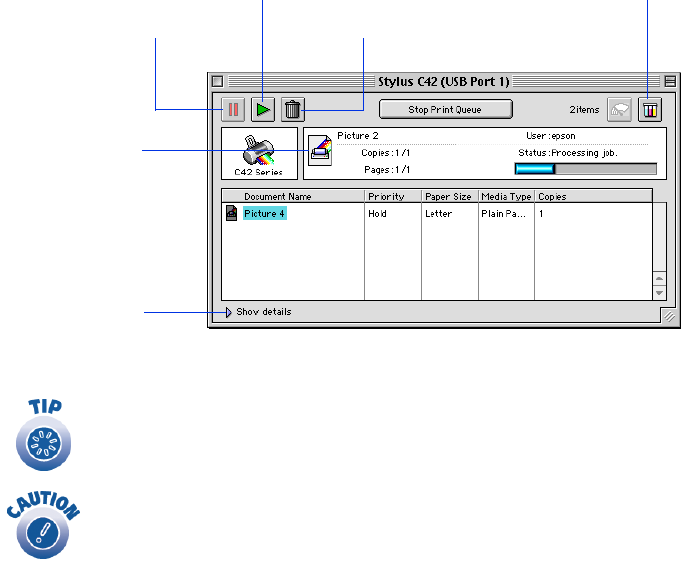Open the ink level status monitor icon

click(x=649, y=109)
